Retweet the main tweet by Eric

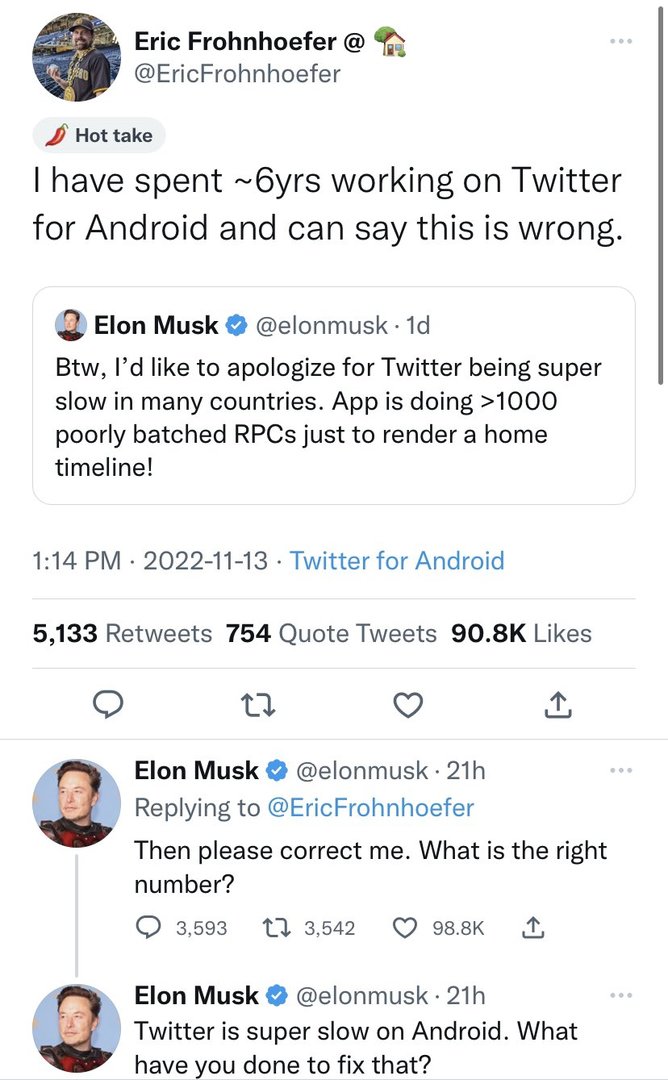point(258,706)
